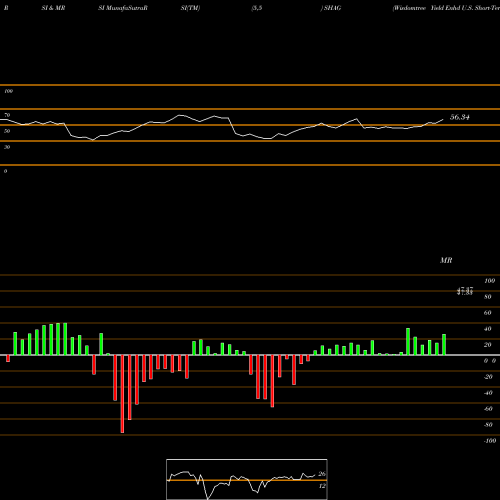Click the 30 level label on RSI axis

click(x=7, y=147)
